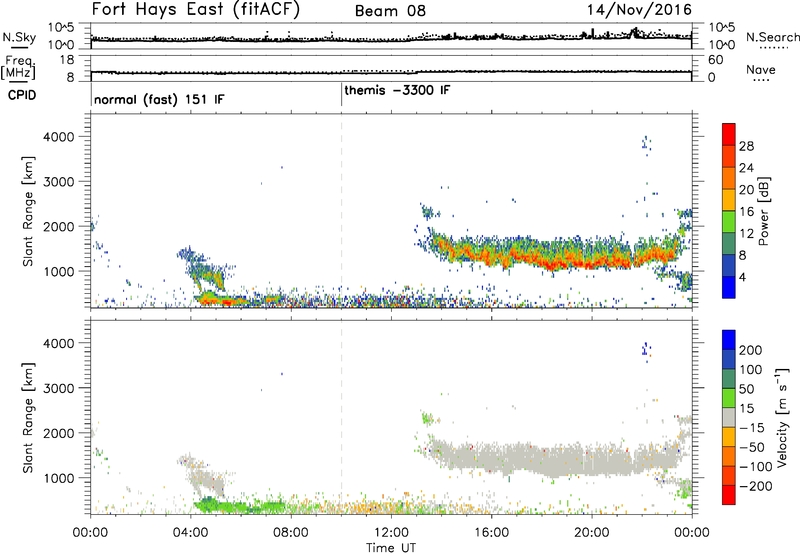Click the "28" Power scale value
The width and height of the screenshot is (800, 554).
746,146
